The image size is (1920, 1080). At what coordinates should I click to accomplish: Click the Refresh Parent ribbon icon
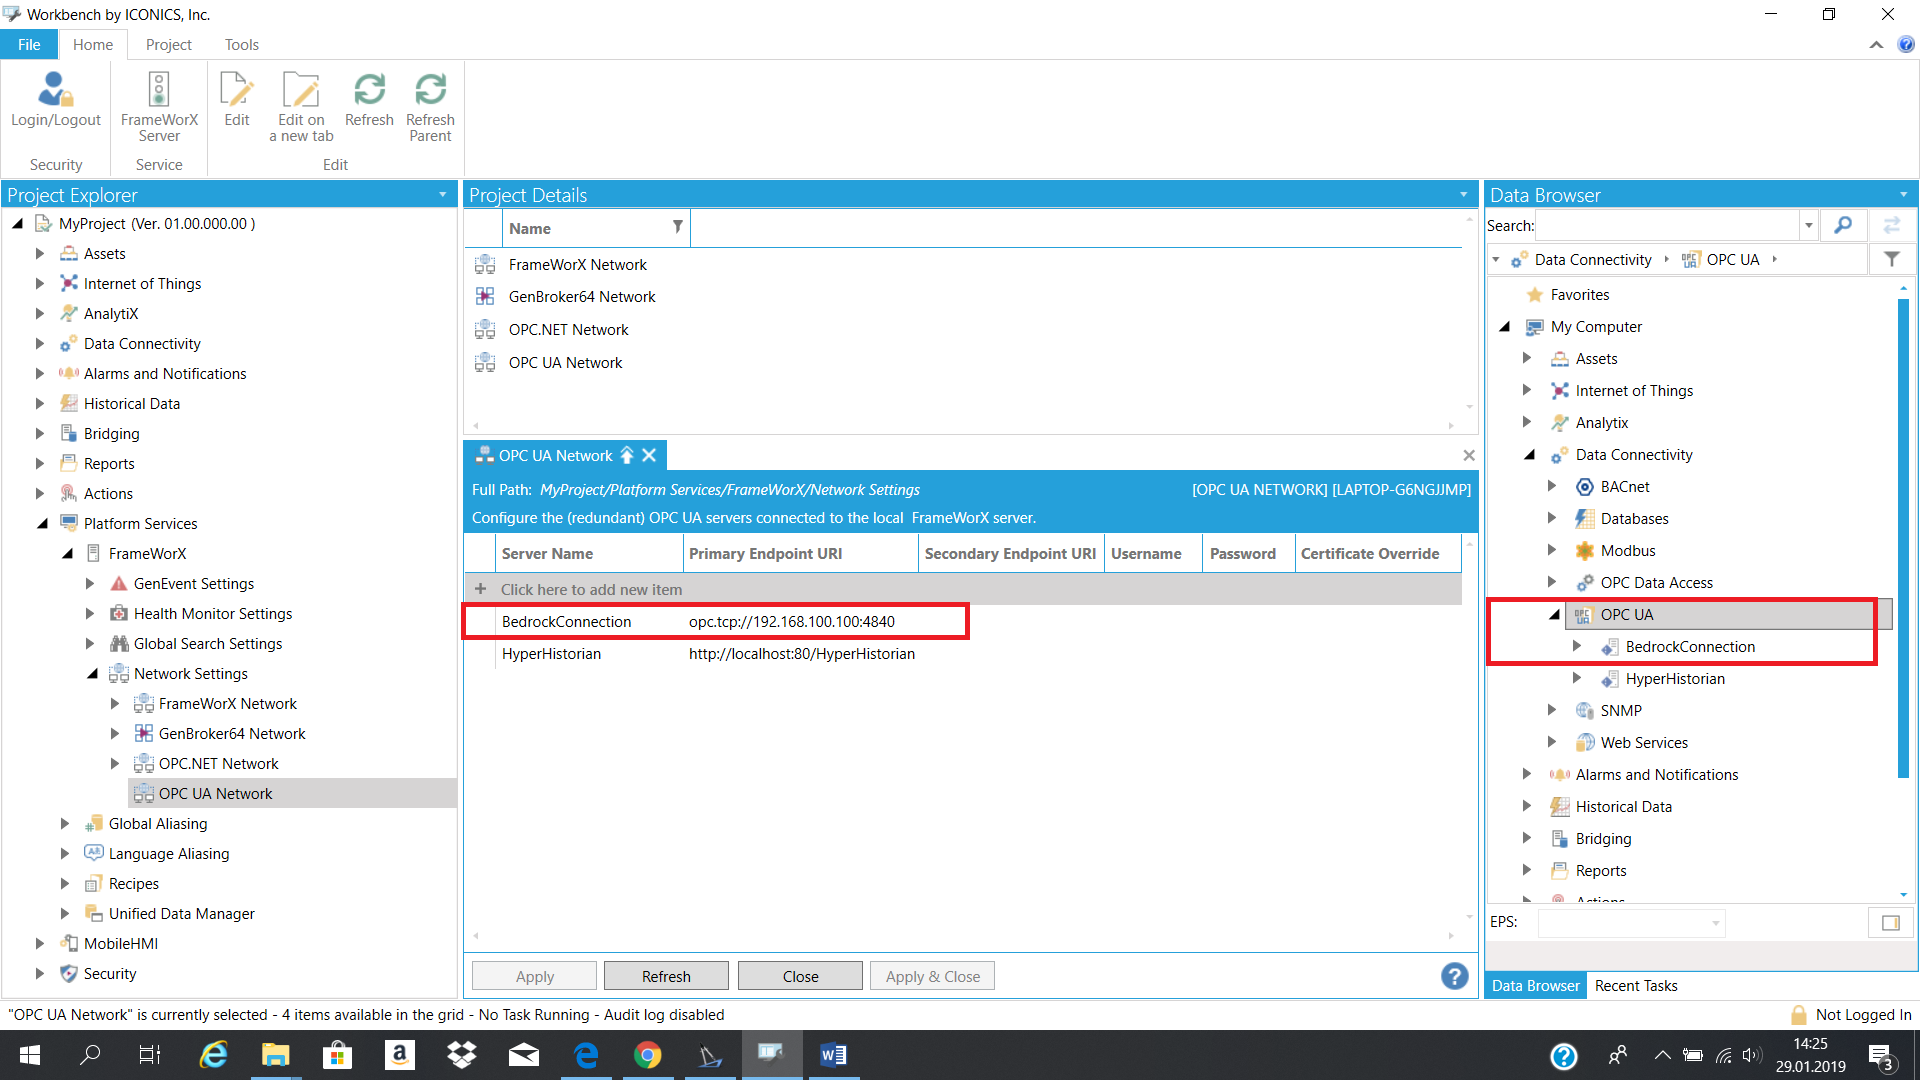point(430,107)
